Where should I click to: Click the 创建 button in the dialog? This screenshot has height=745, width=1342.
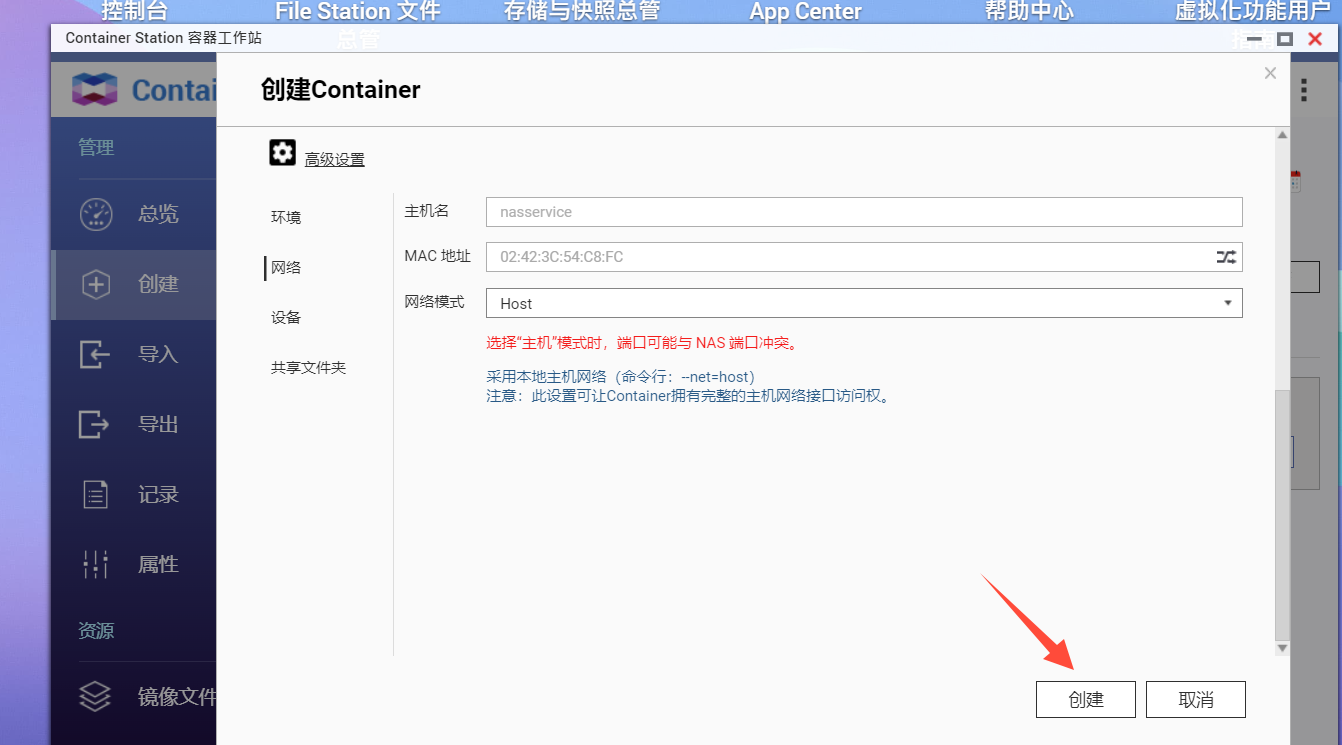(x=1086, y=700)
